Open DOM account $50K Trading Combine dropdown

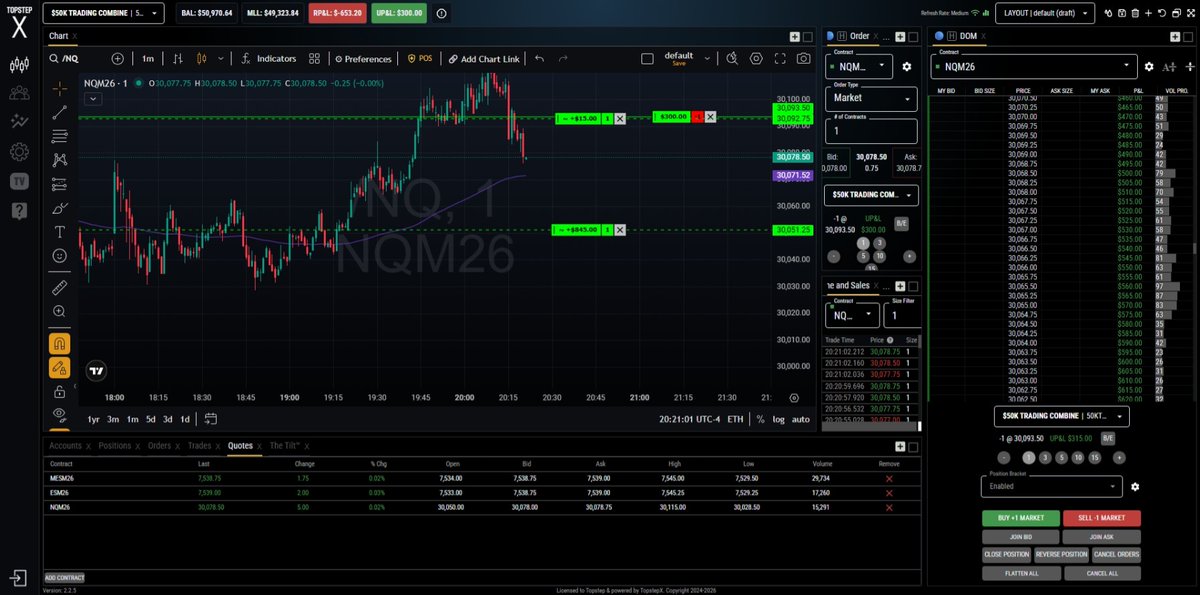click(1061, 416)
